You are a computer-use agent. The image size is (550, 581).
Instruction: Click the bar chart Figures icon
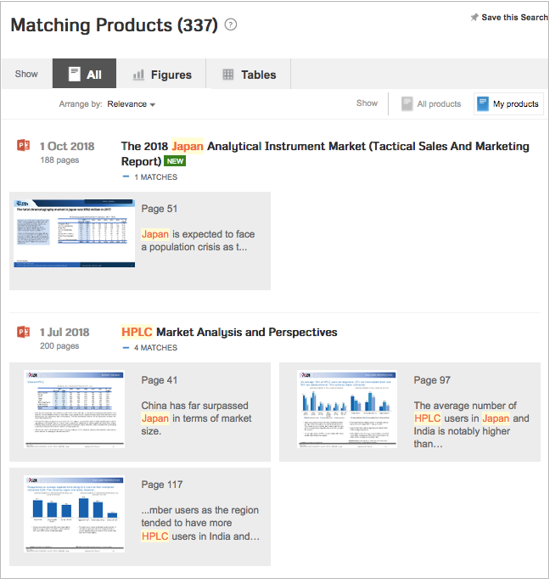138,74
